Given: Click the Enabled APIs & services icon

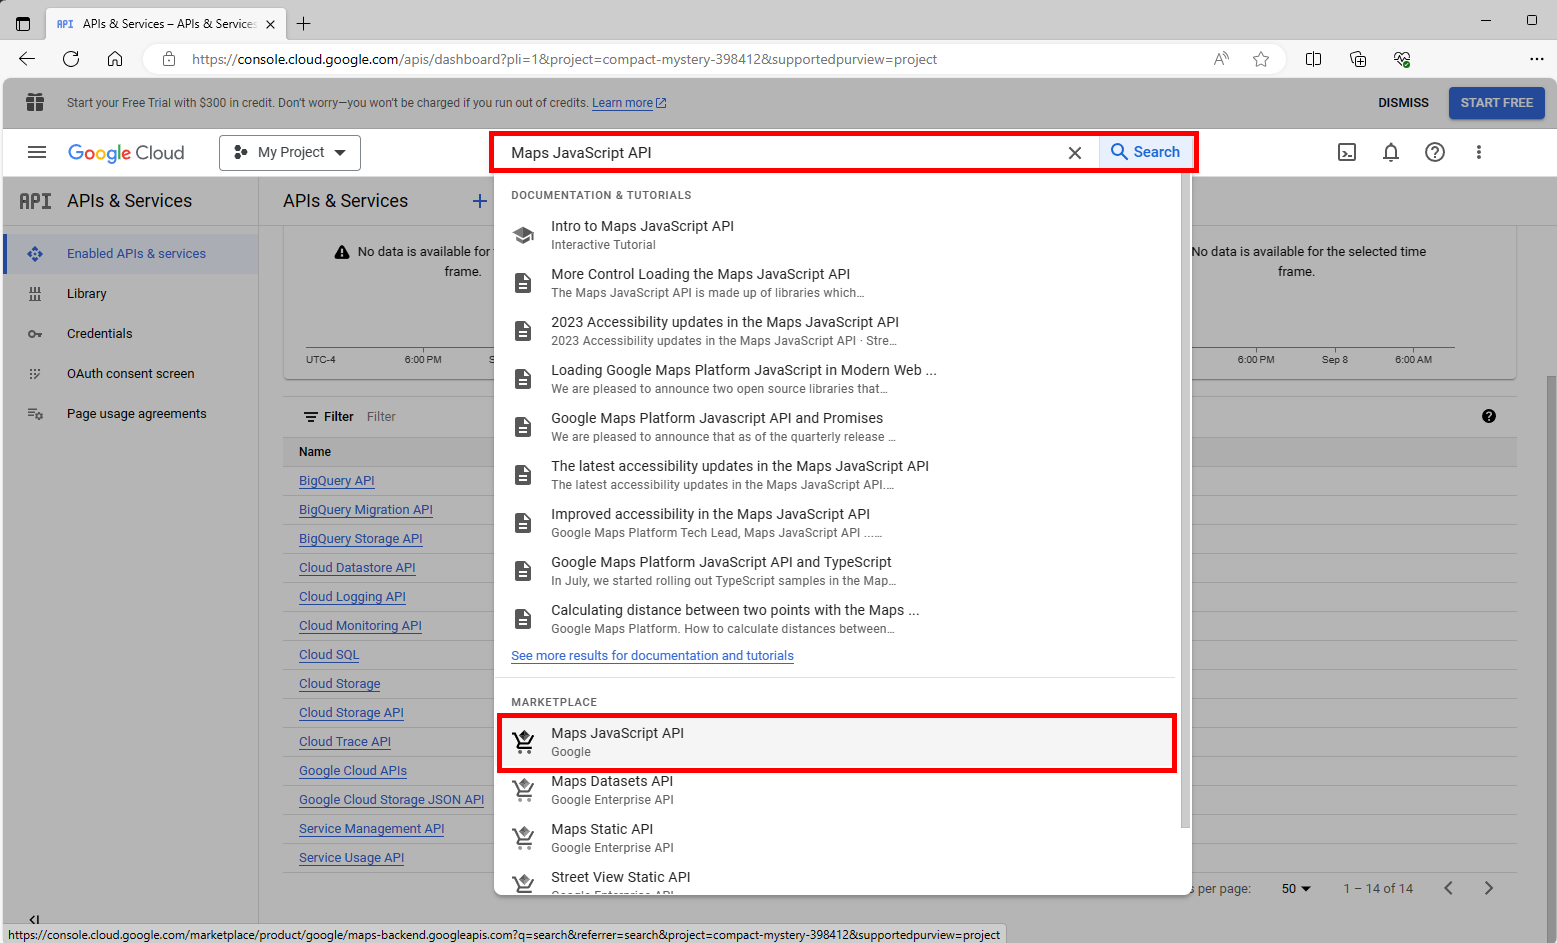Looking at the screenshot, I should click(x=35, y=254).
